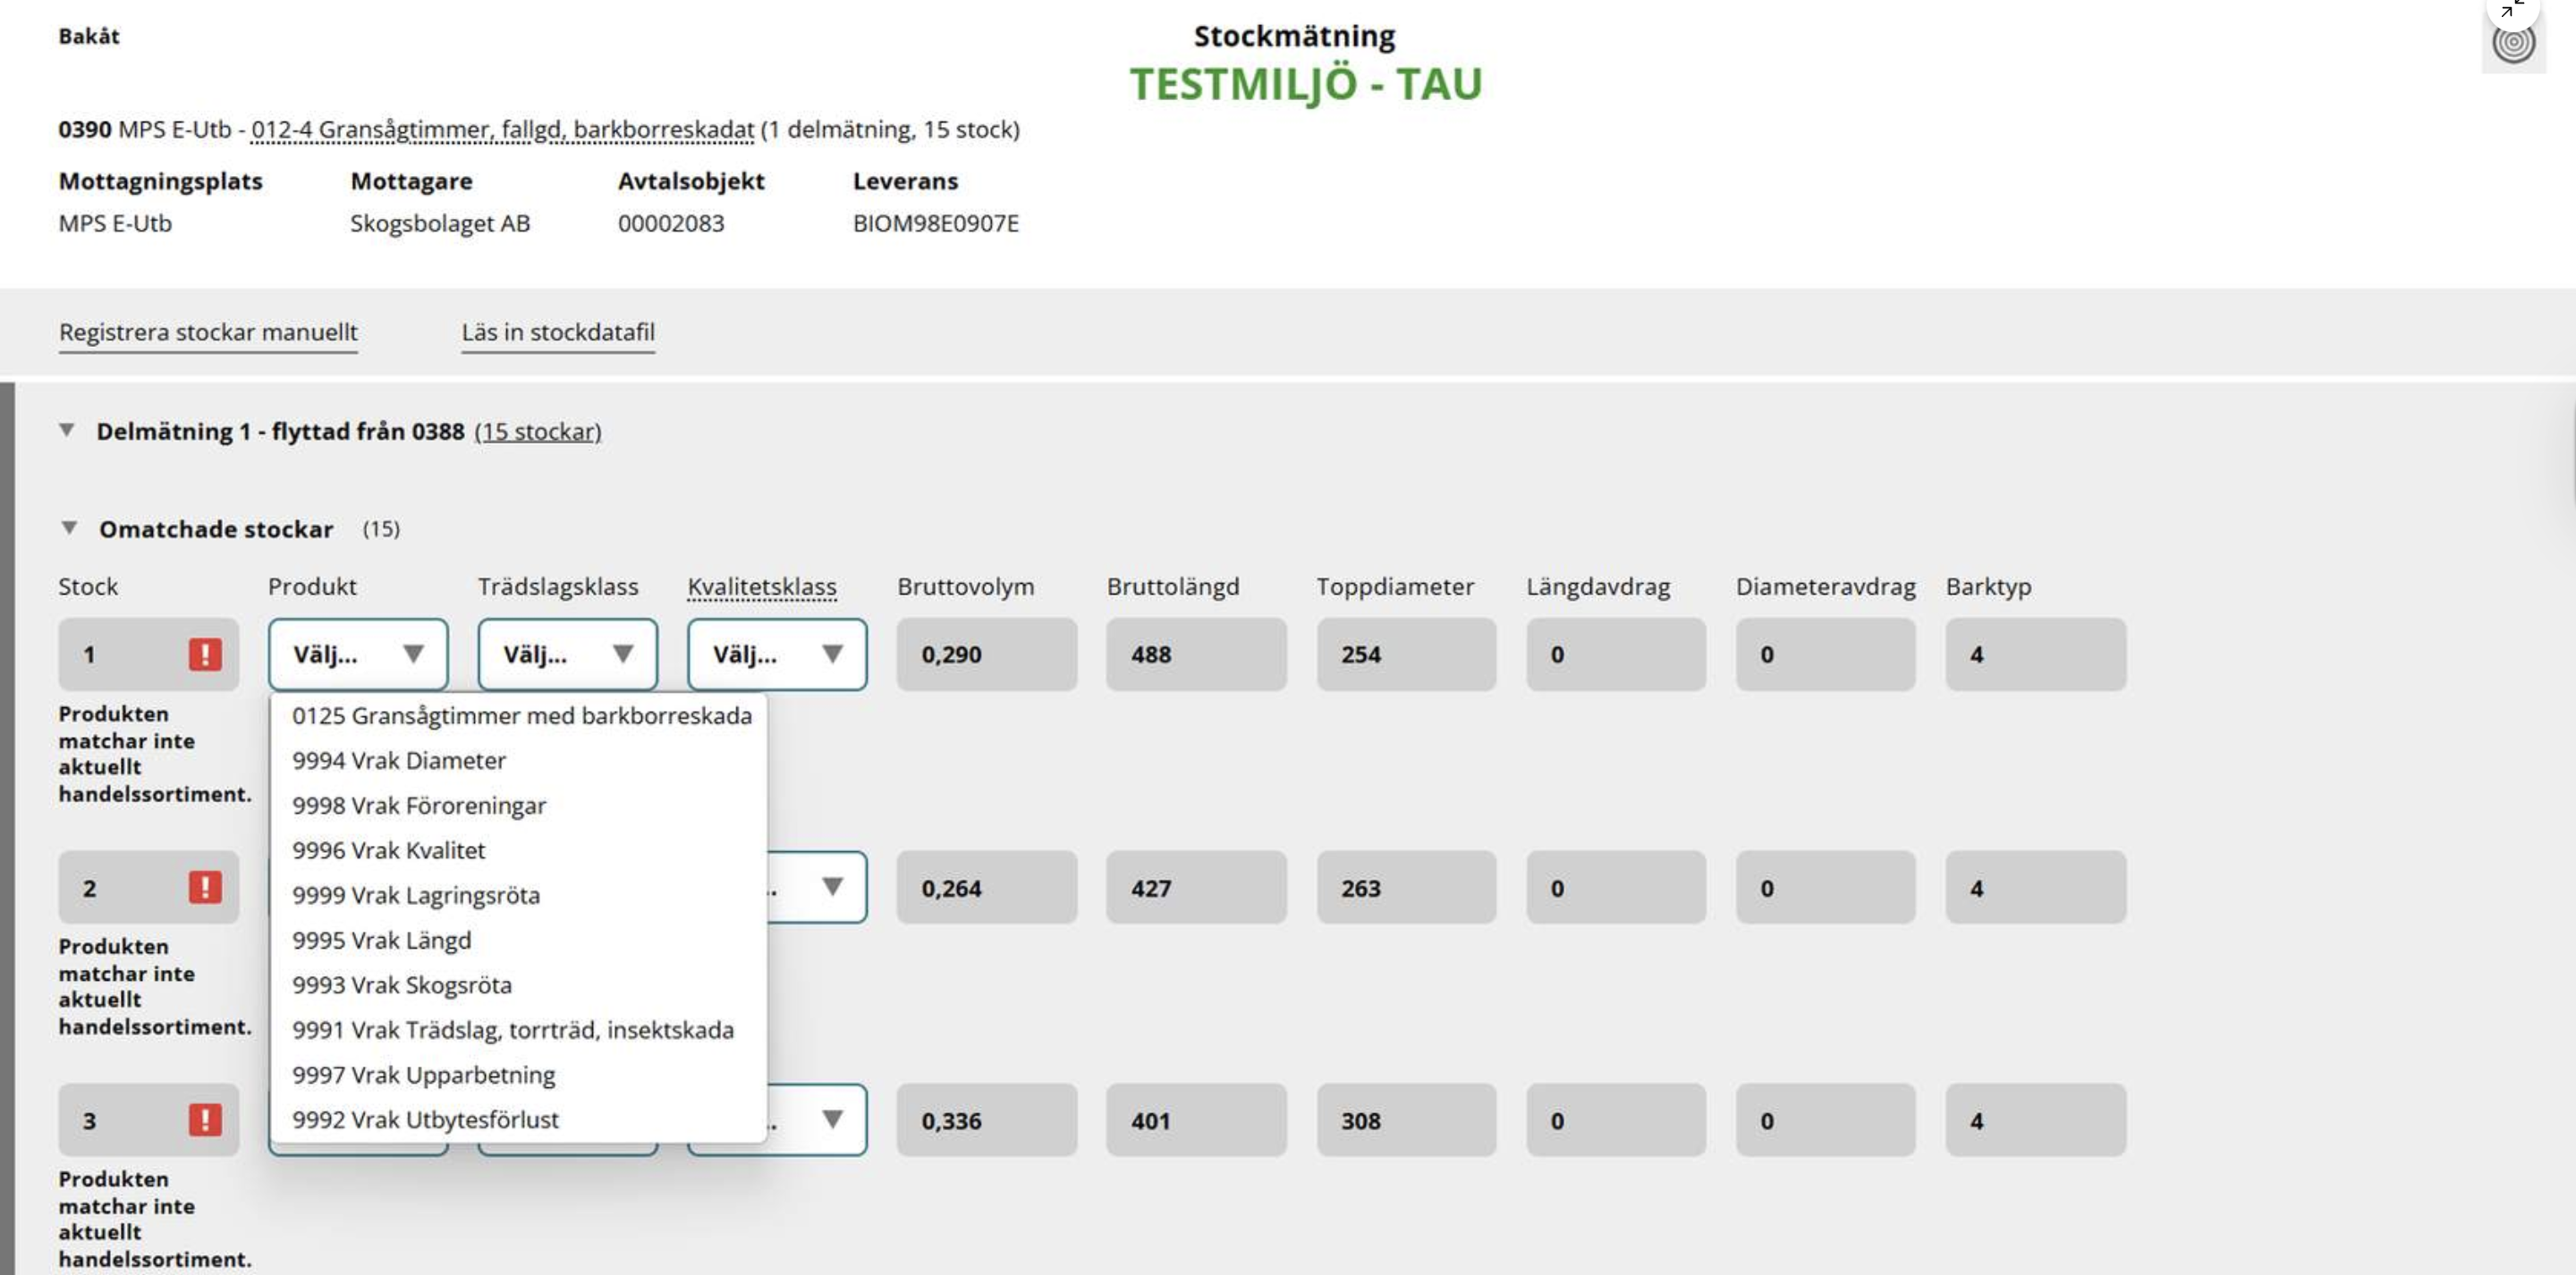Click the Barktyp field of stock 1

[2035, 654]
